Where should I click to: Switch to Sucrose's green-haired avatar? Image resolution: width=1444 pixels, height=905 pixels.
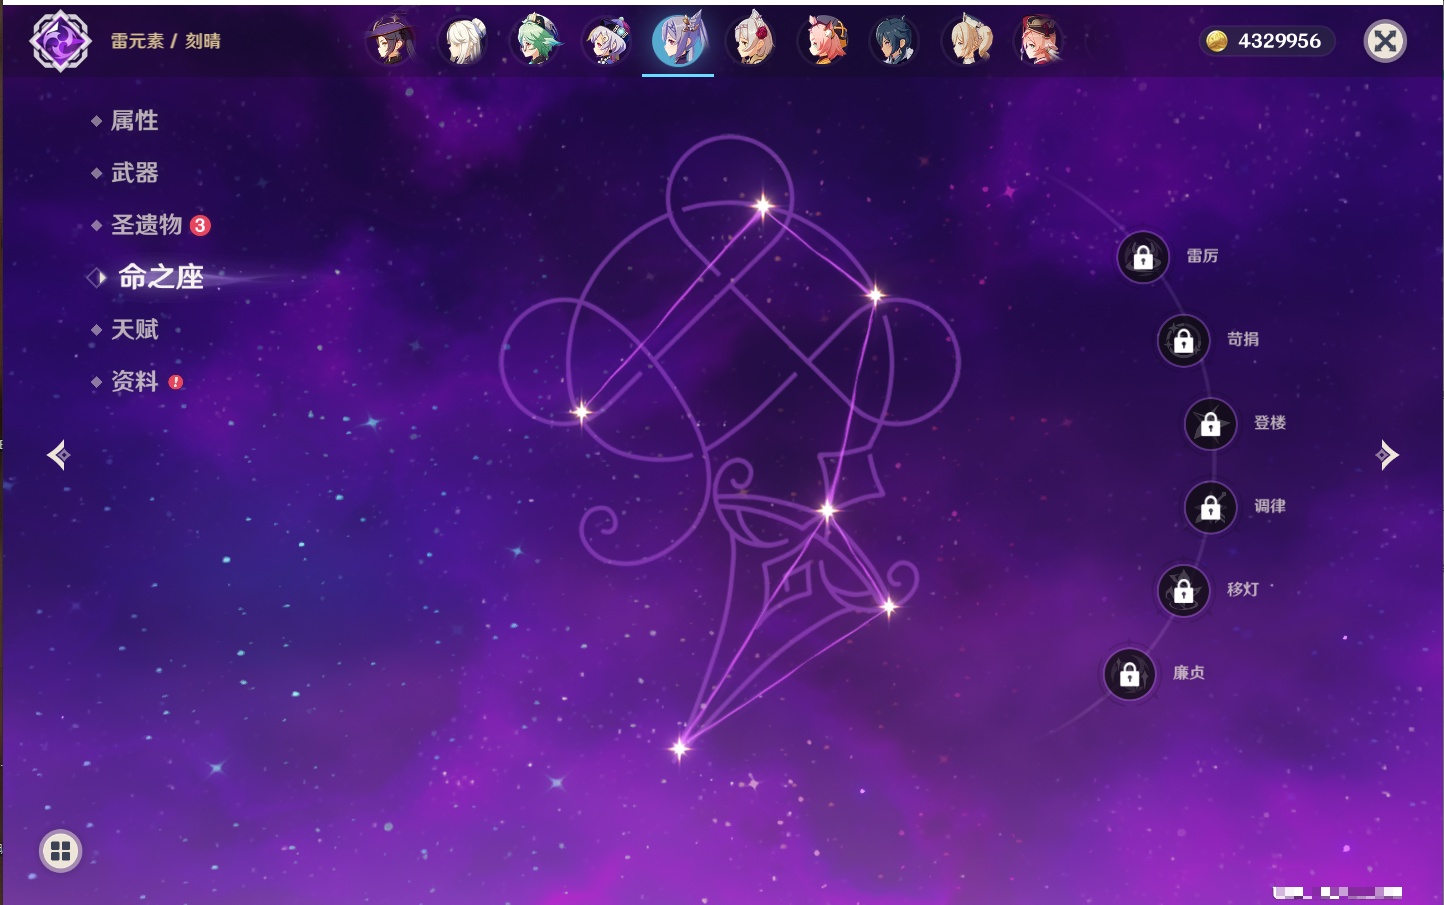point(537,41)
